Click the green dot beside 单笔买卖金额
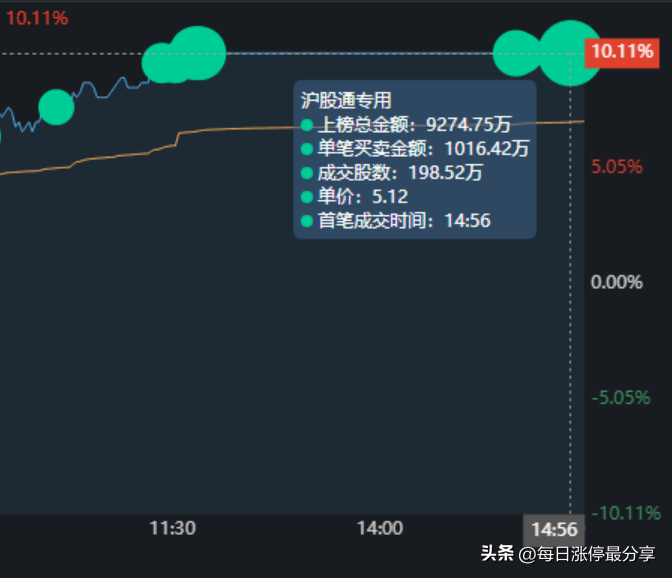The image size is (672, 578). click(307, 149)
